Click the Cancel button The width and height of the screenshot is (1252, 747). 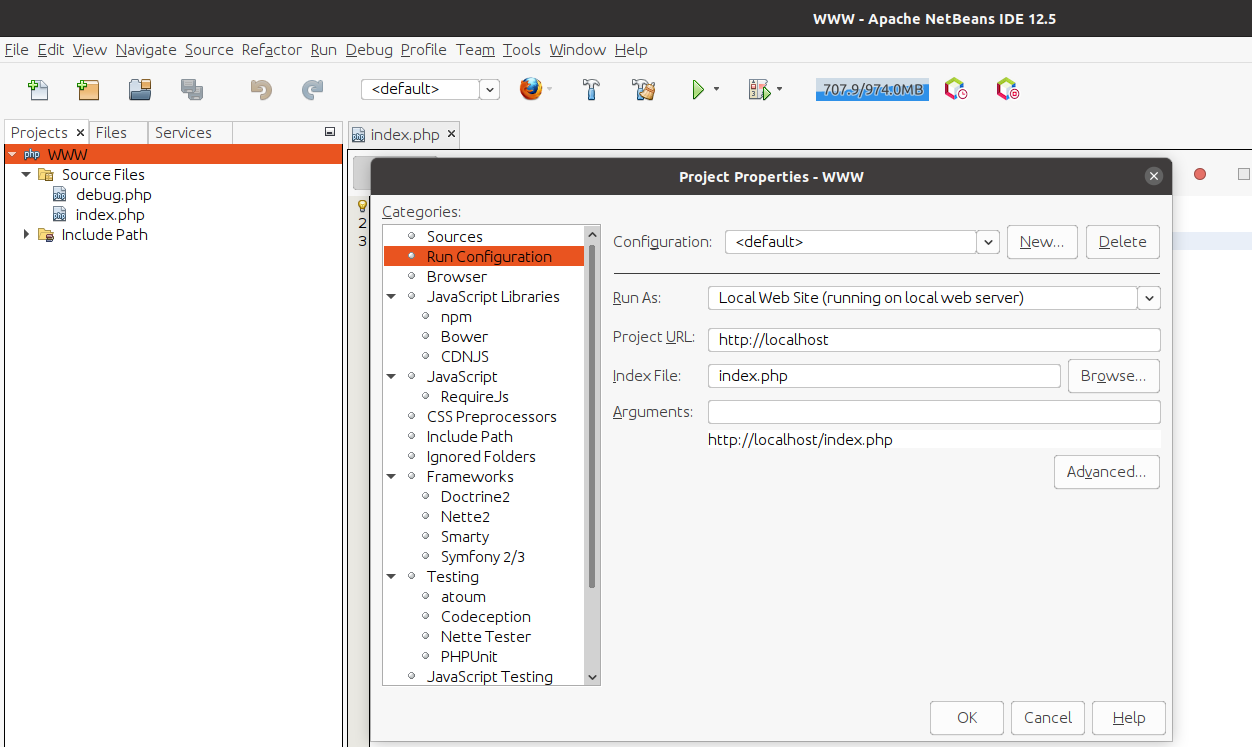1048,718
